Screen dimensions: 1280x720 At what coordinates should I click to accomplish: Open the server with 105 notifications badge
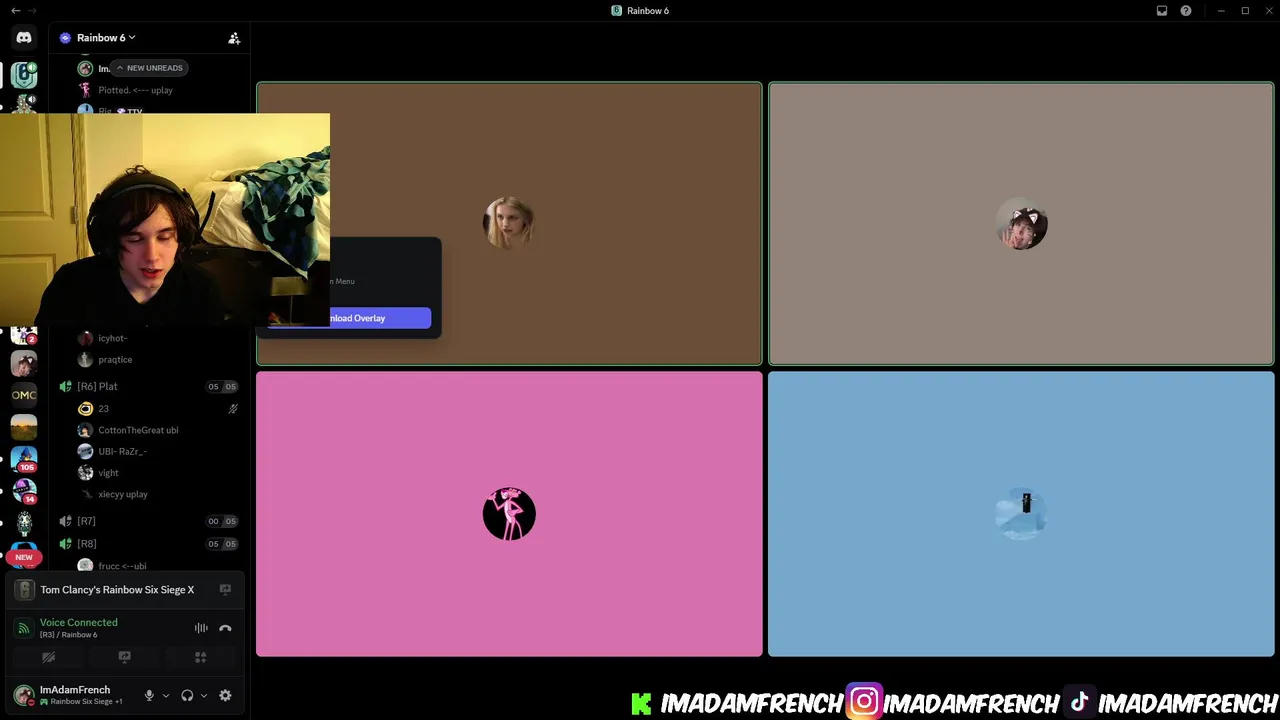point(24,458)
